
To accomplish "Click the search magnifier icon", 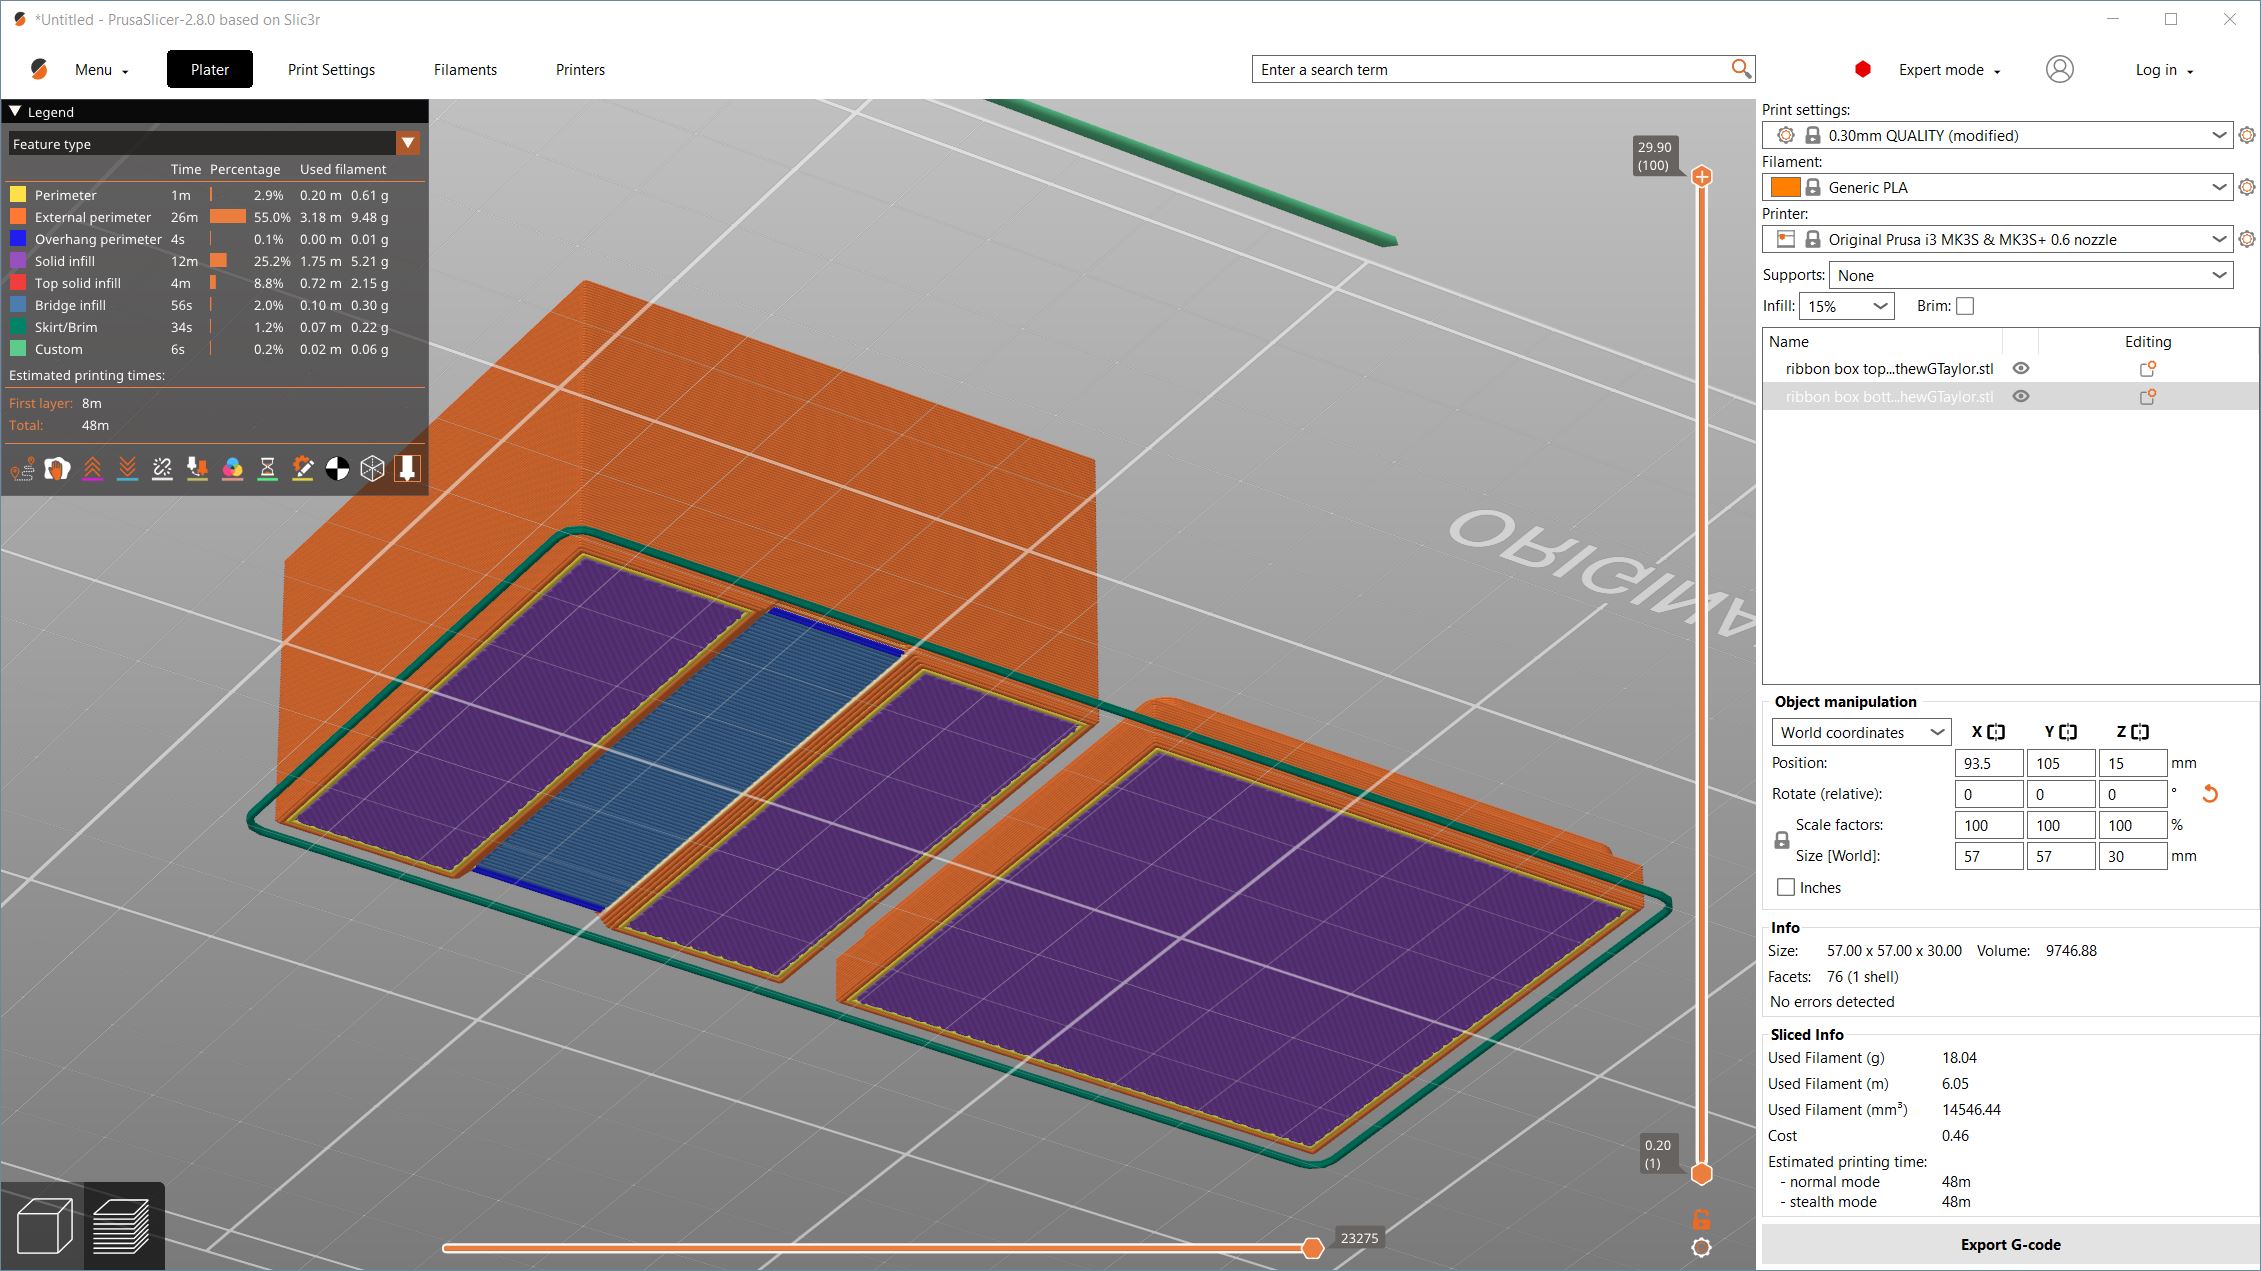I will 1741,69.
